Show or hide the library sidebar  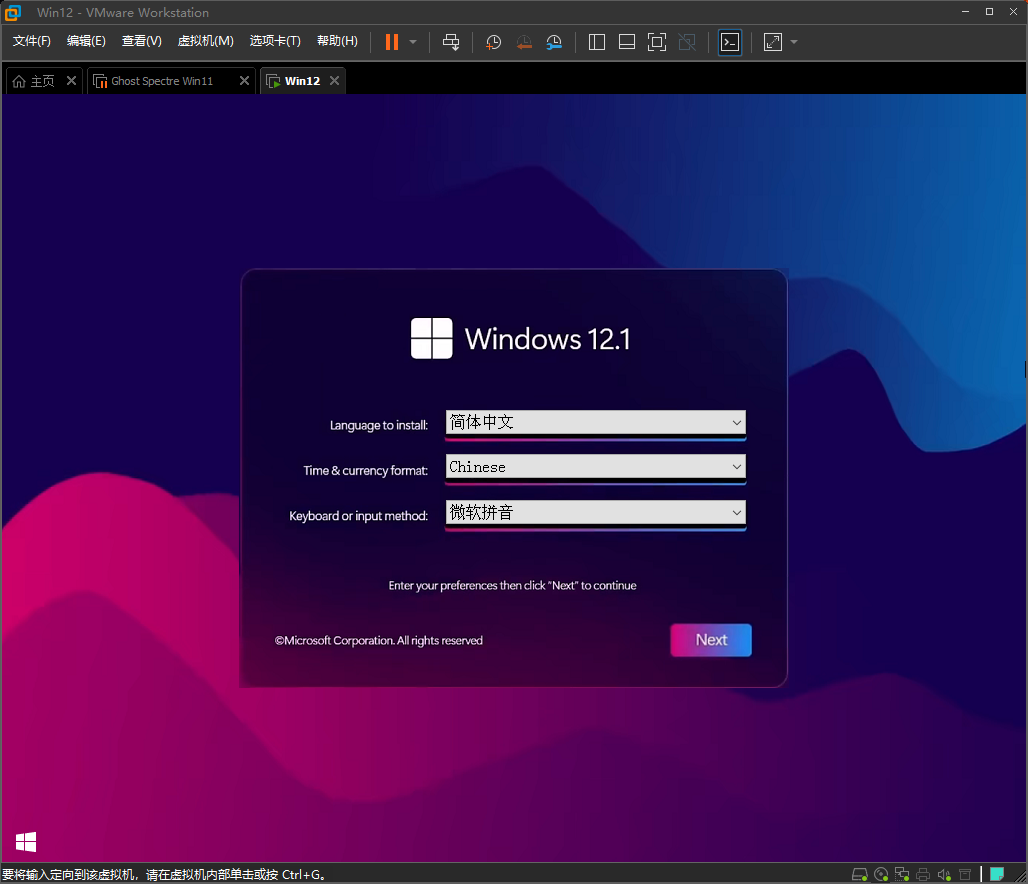(x=597, y=42)
